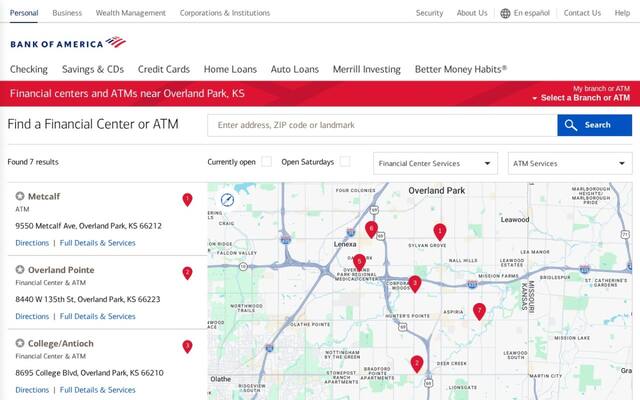640x400 pixels.
Task: Click address 8440 W 135th St
Action: pos(88,299)
